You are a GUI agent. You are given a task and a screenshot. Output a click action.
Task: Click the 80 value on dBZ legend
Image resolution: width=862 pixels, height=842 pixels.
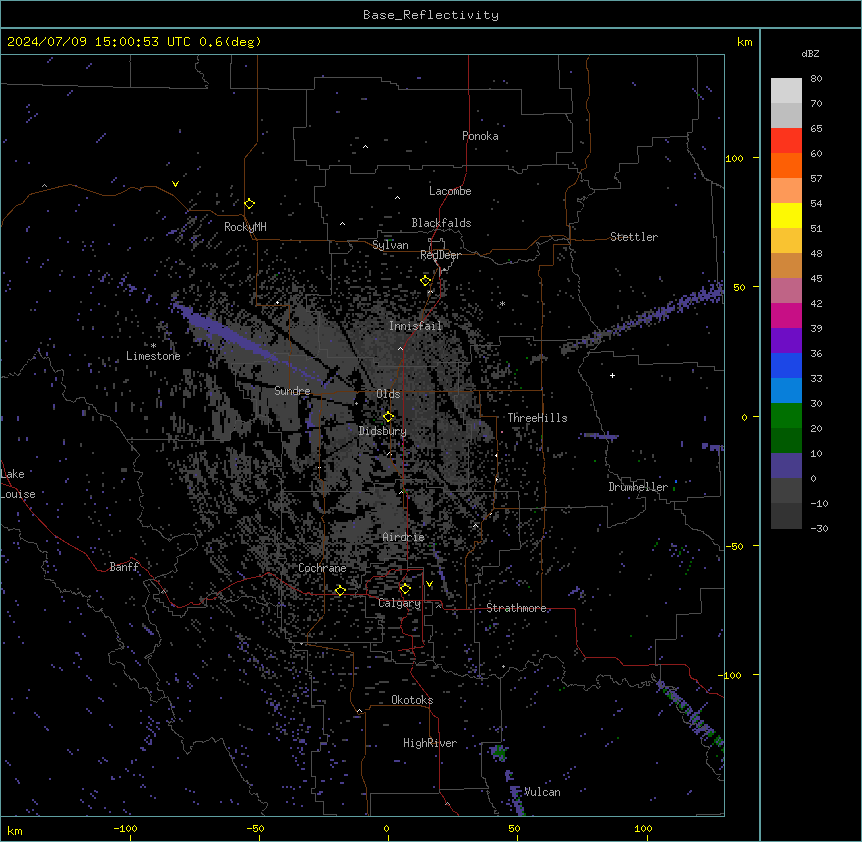(816, 79)
